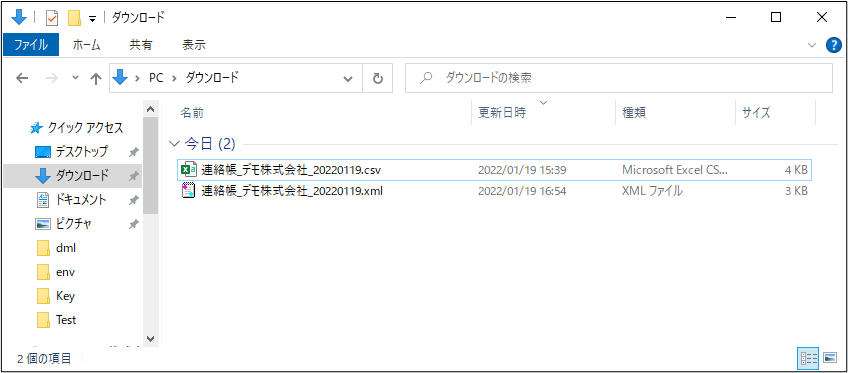Open the ファイル menu tab
848x373 pixels.
[x=31, y=45]
